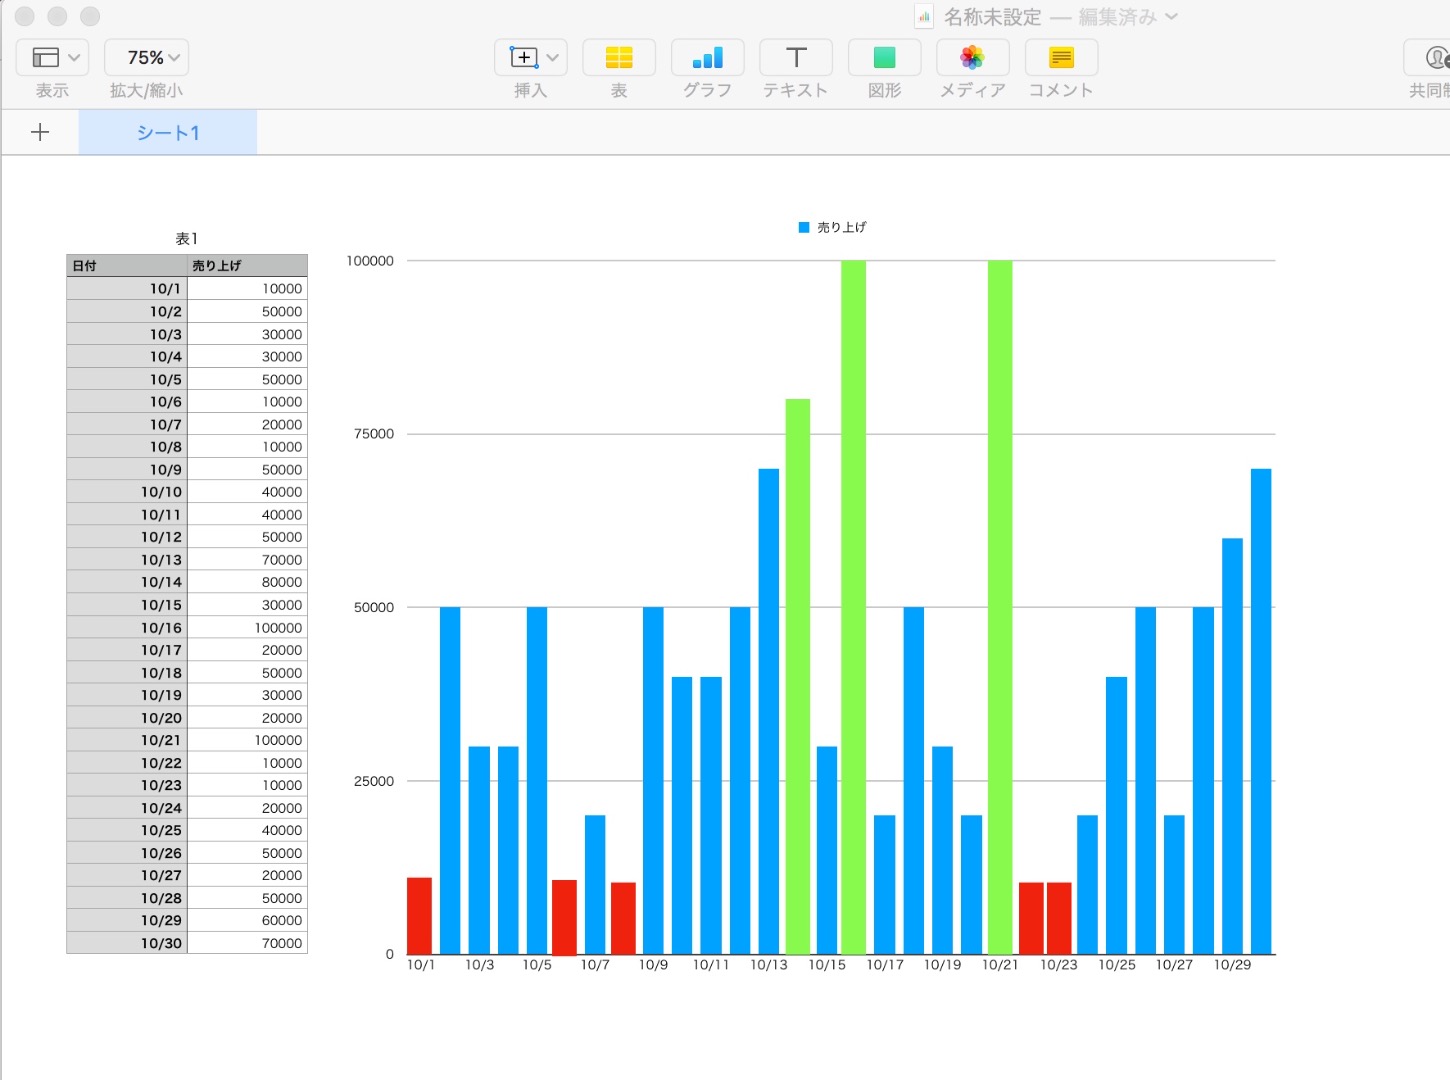This screenshot has width=1450, height=1080.
Task: Click the 共同制作 collaborate icon
Action: click(1436, 58)
